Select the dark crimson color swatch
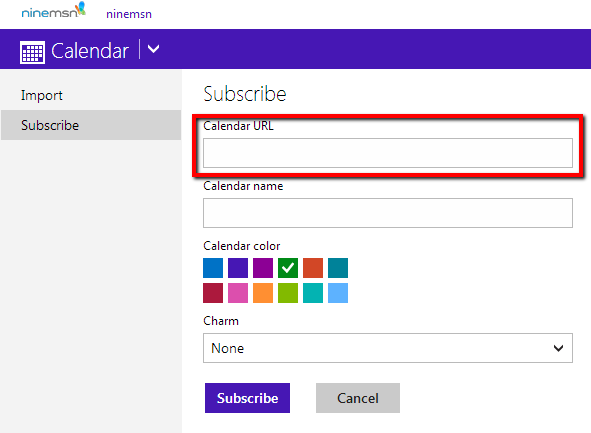The image size is (591, 433). point(213,293)
